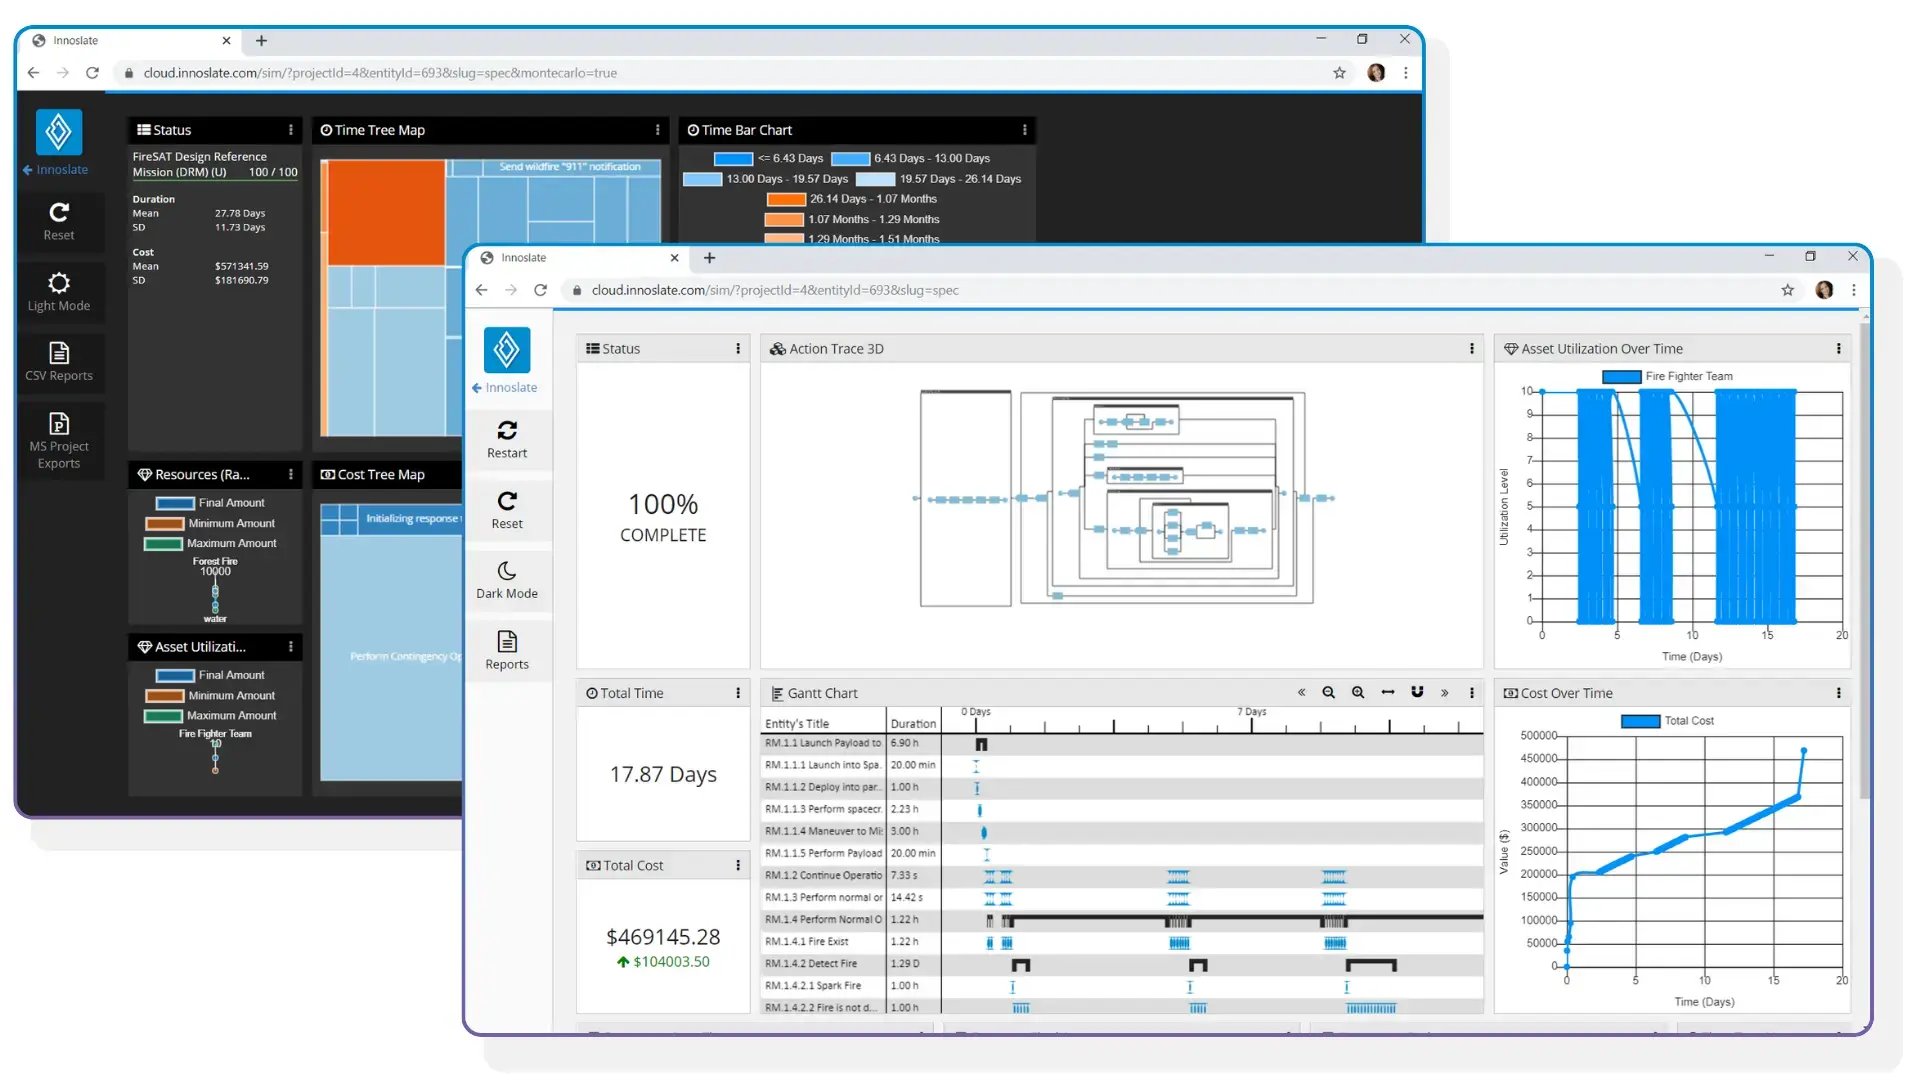Click the Innoslate logo in back window
The height and width of the screenshot is (1080, 1920).
pyautogui.click(x=59, y=132)
